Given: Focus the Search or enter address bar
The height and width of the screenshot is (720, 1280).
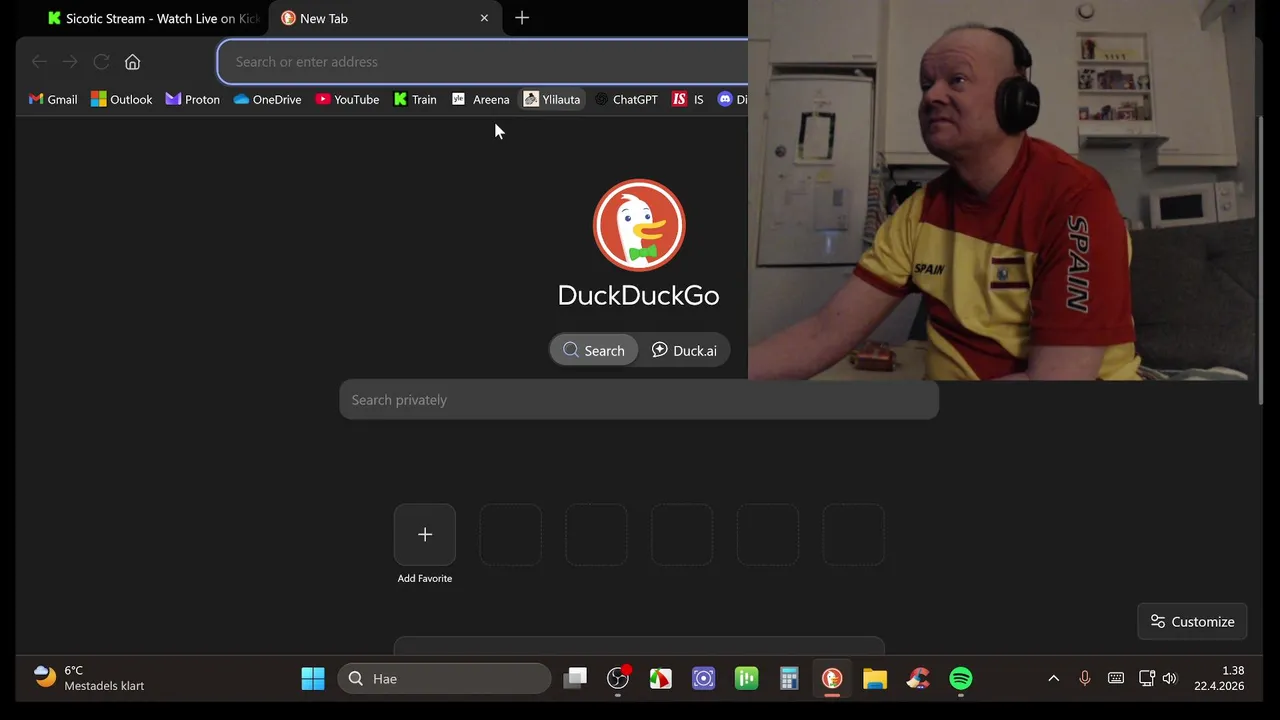Looking at the screenshot, I should [483, 62].
